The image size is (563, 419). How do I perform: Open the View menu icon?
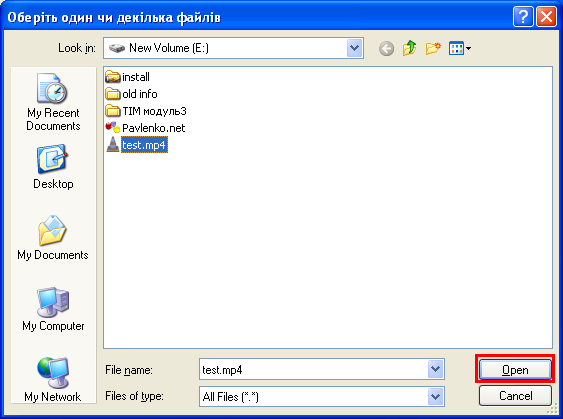click(460, 48)
